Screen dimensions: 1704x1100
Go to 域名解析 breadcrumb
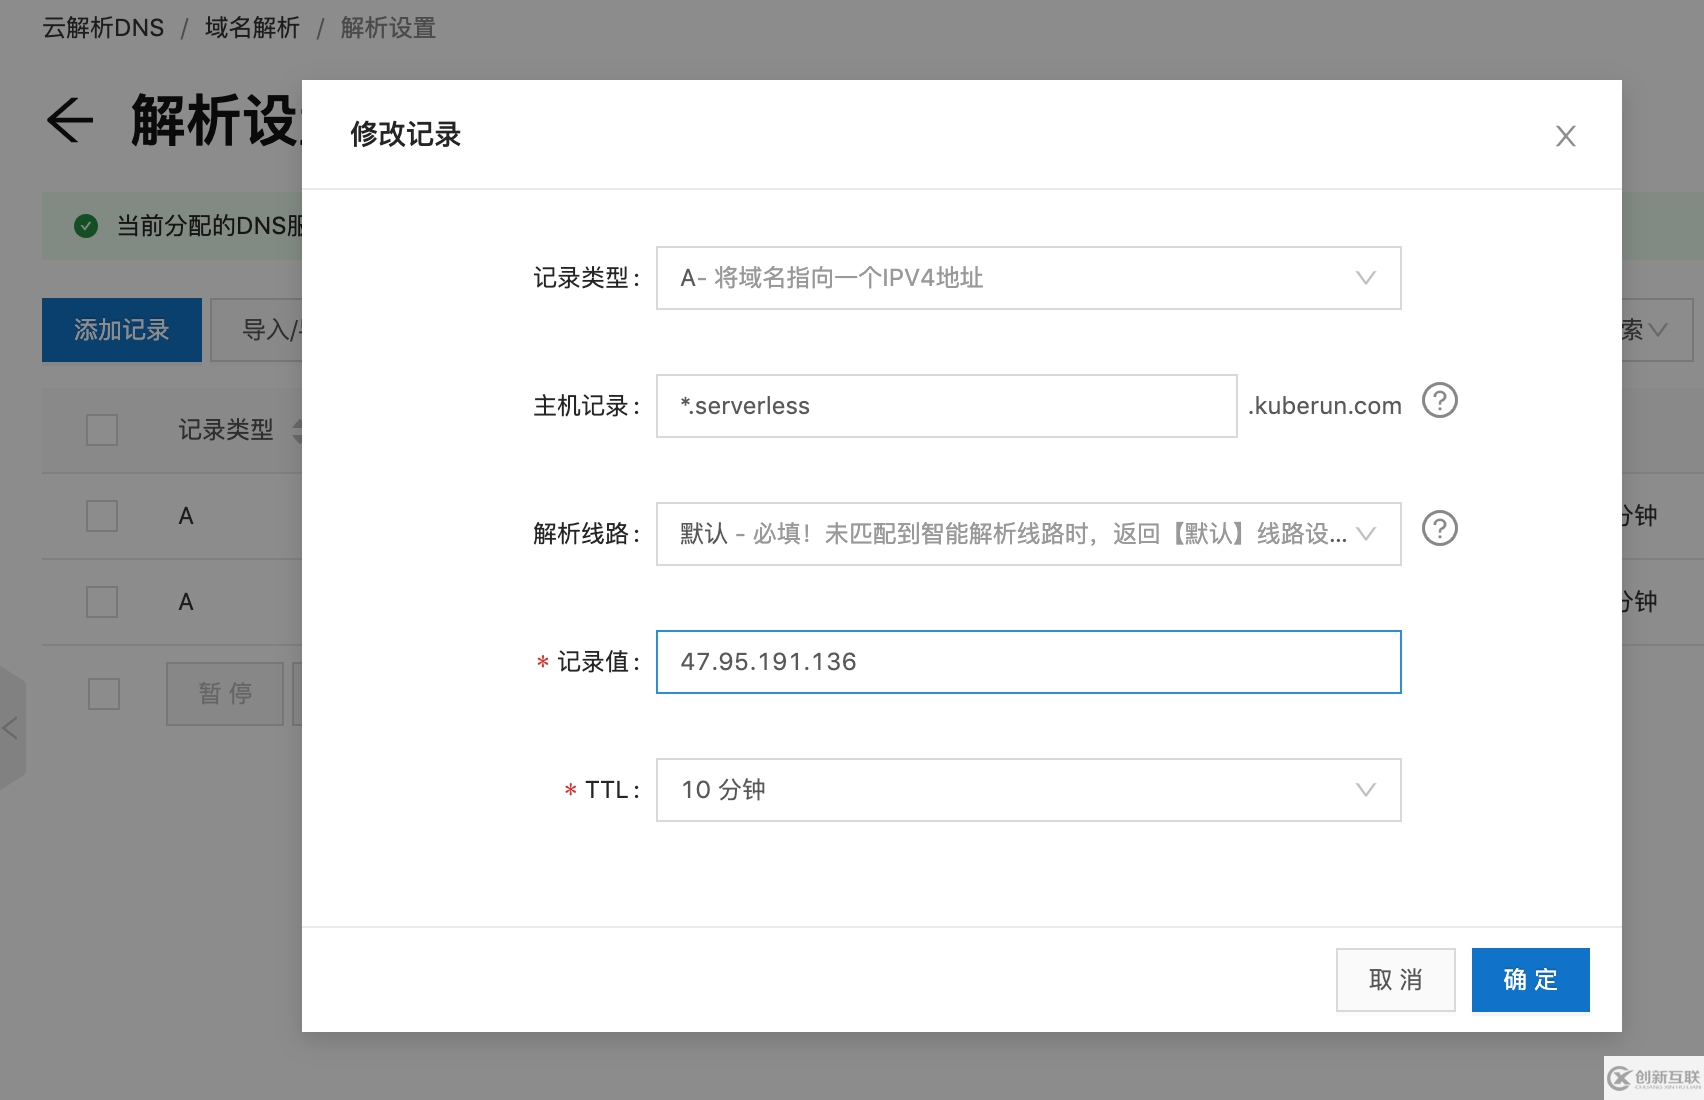[252, 28]
